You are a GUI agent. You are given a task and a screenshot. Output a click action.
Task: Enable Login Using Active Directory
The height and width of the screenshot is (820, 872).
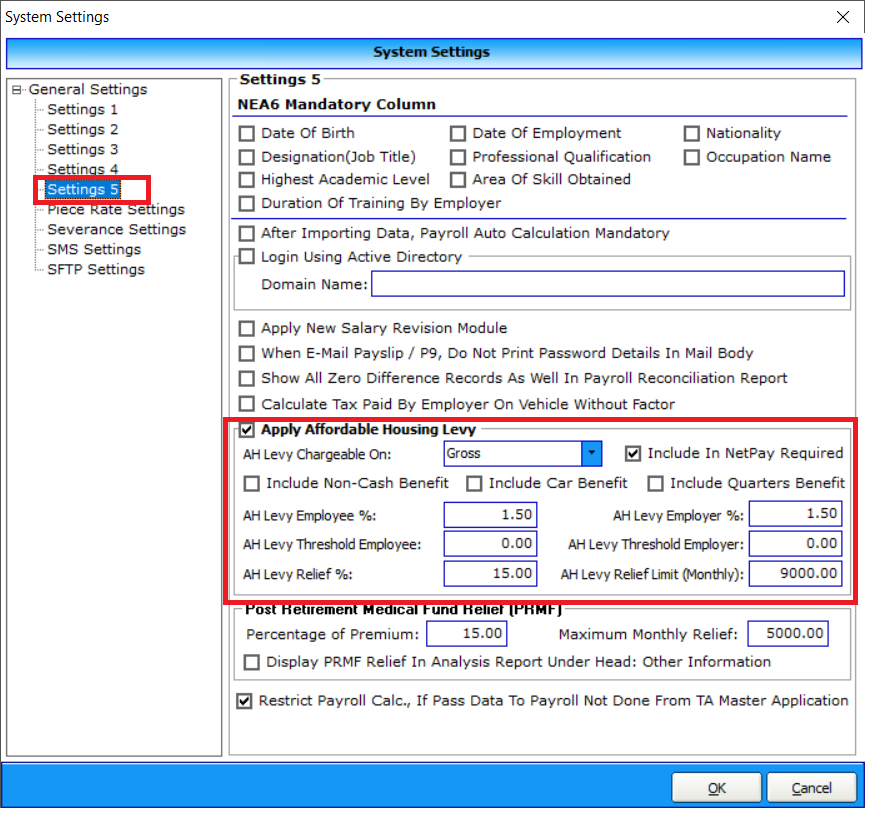point(247,257)
